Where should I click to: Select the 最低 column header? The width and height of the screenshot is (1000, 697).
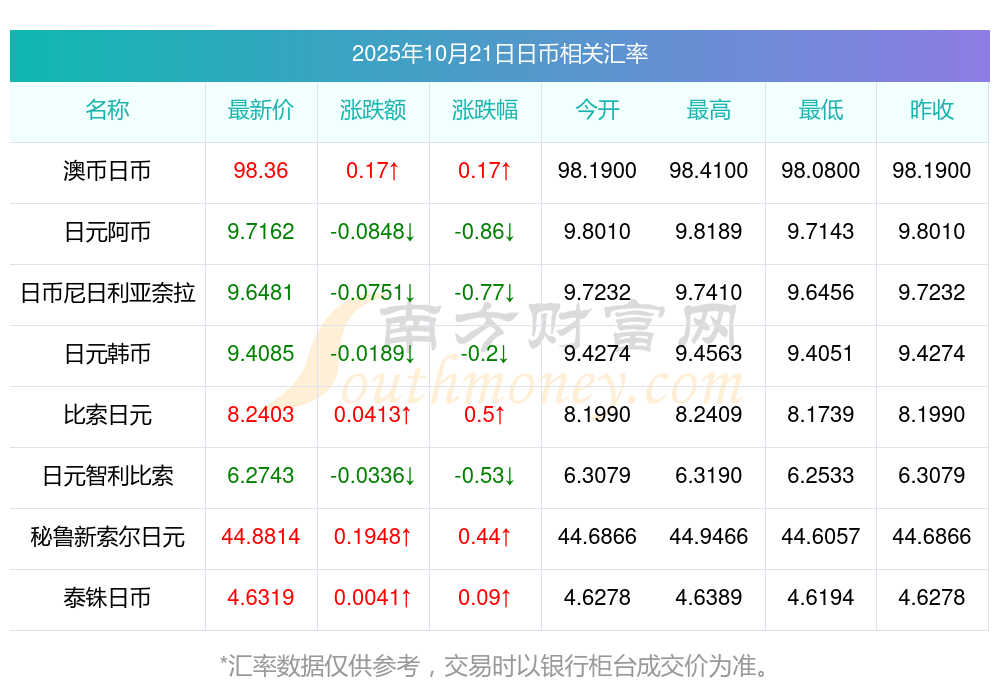pyautogui.click(x=821, y=110)
